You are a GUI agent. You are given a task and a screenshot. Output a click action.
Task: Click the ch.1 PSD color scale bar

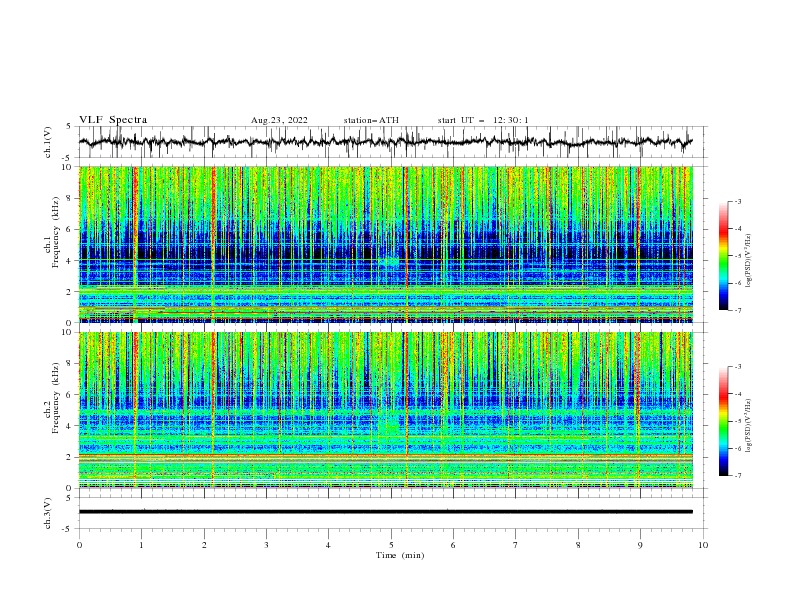click(724, 256)
